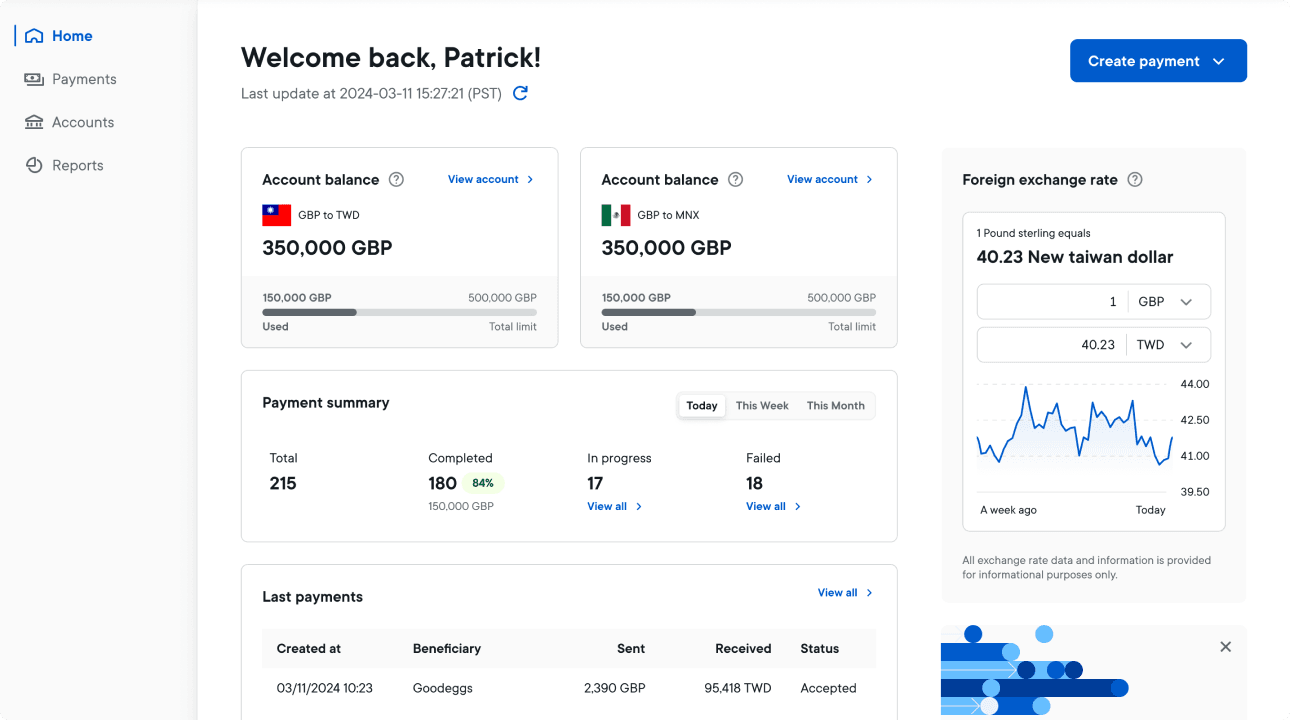Click the question mark beside first Account balance

pyautogui.click(x=396, y=179)
